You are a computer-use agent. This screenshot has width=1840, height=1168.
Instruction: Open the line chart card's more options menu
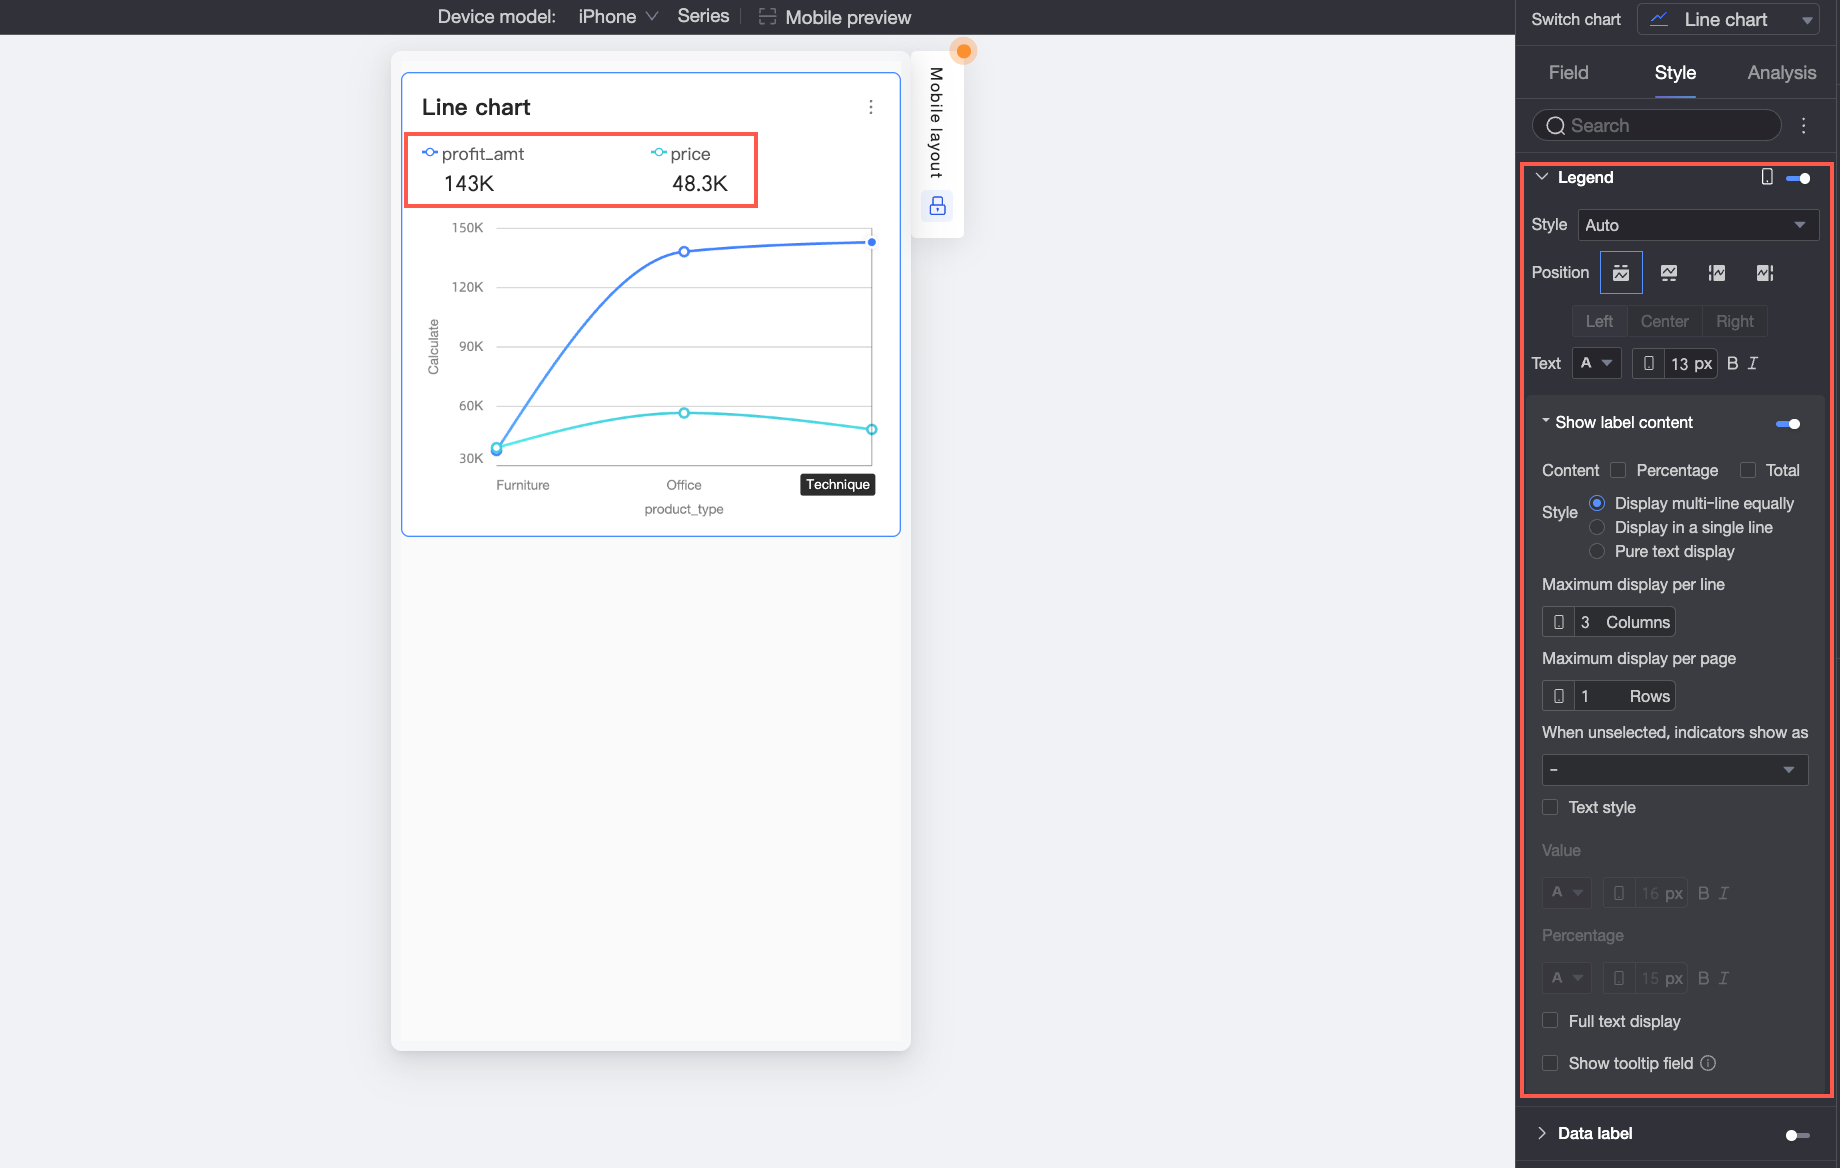pyautogui.click(x=871, y=107)
